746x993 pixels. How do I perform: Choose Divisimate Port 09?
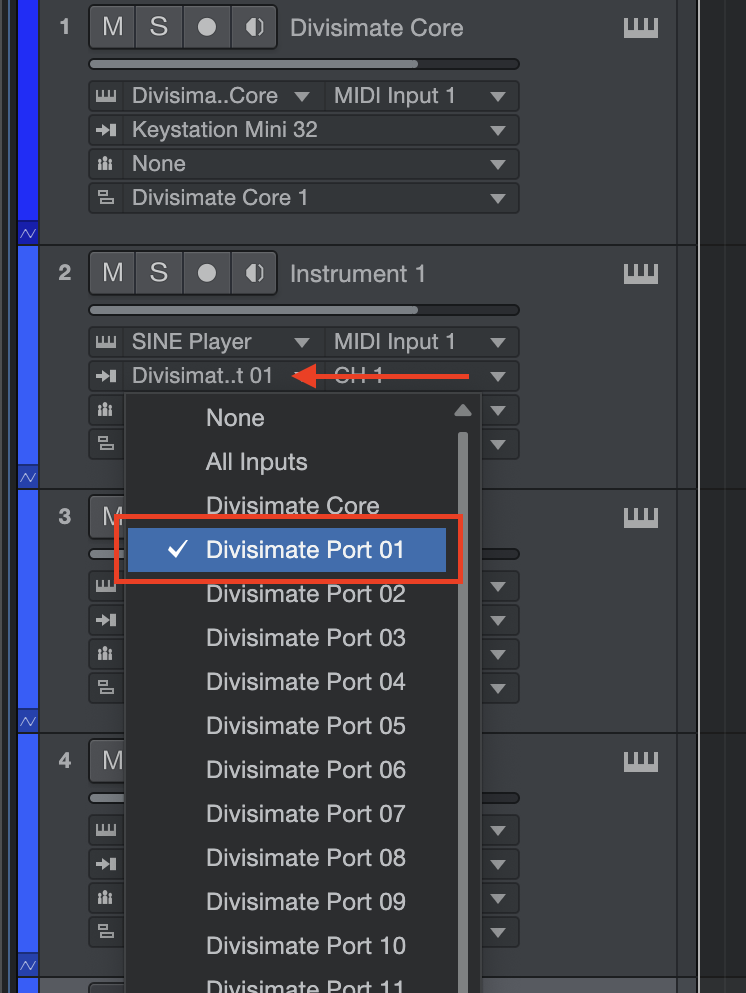point(287,902)
